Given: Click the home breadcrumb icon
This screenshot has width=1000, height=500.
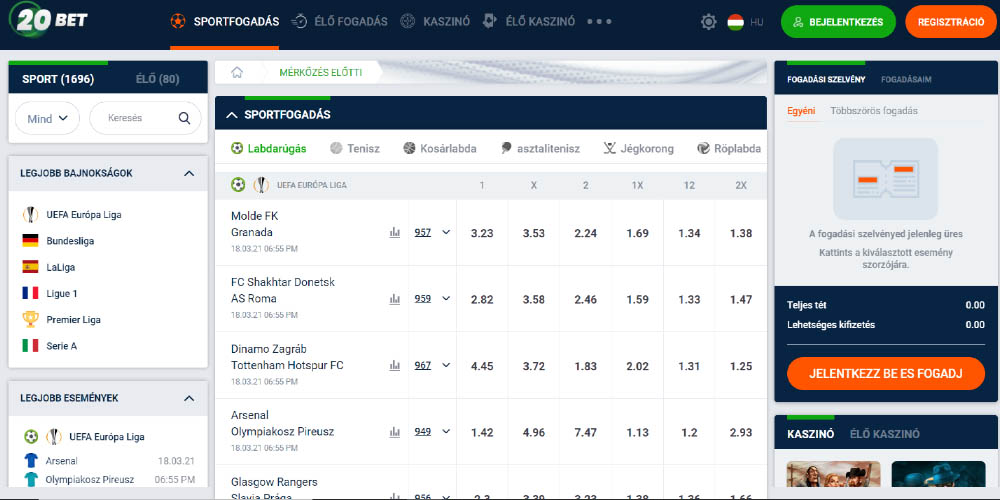Looking at the screenshot, I should point(237,73).
